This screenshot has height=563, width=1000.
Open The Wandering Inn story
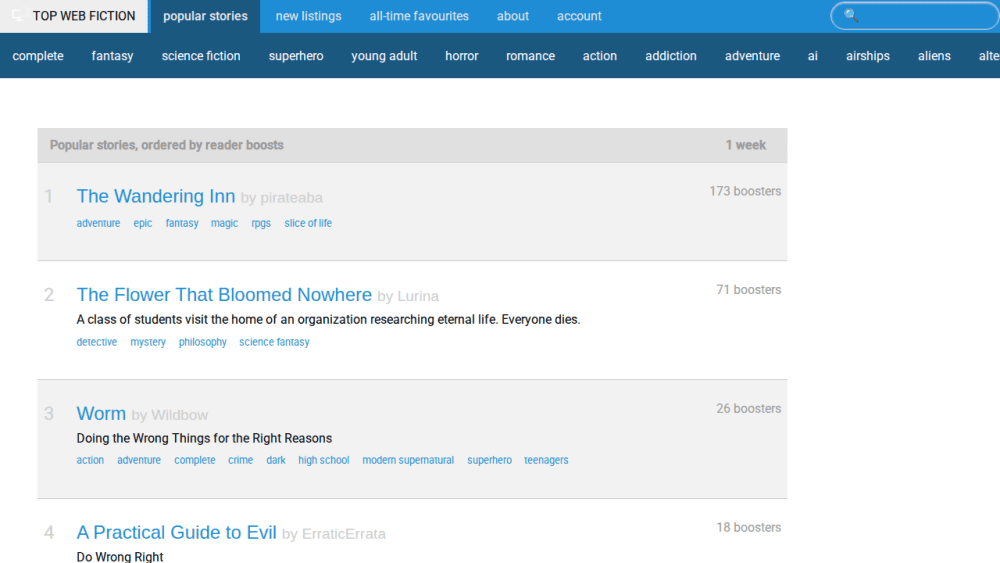coord(156,196)
